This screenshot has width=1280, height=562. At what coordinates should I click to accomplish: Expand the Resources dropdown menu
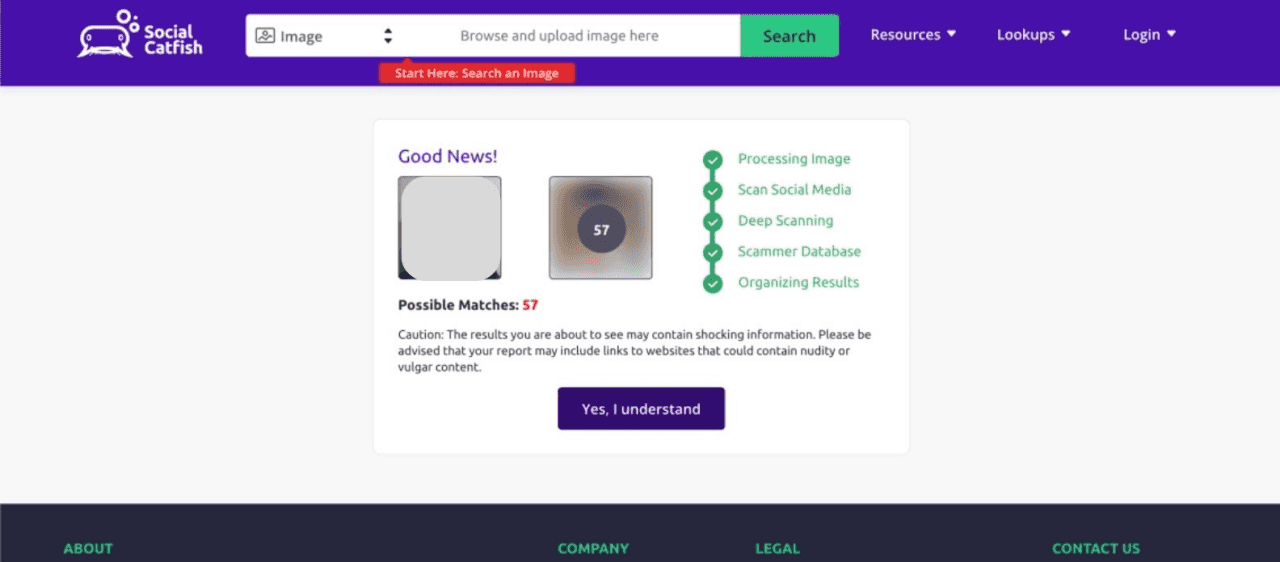click(x=913, y=34)
